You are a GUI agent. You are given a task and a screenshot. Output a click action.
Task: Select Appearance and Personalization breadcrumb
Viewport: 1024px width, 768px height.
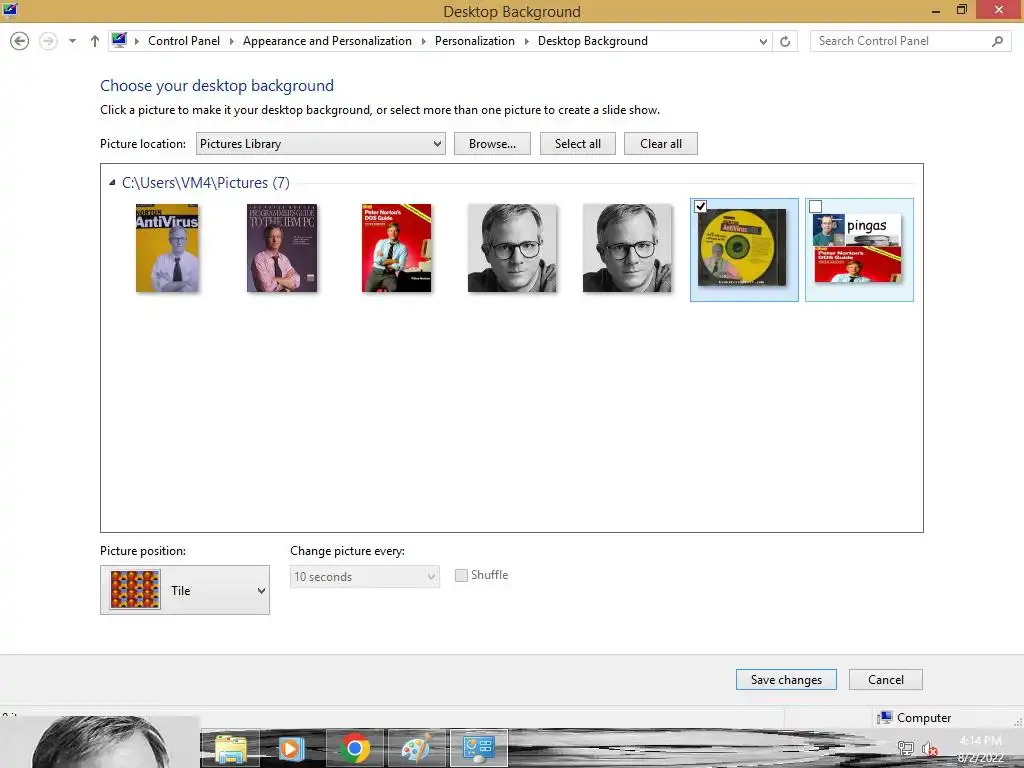pyautogui.click(x=327, y=40)
